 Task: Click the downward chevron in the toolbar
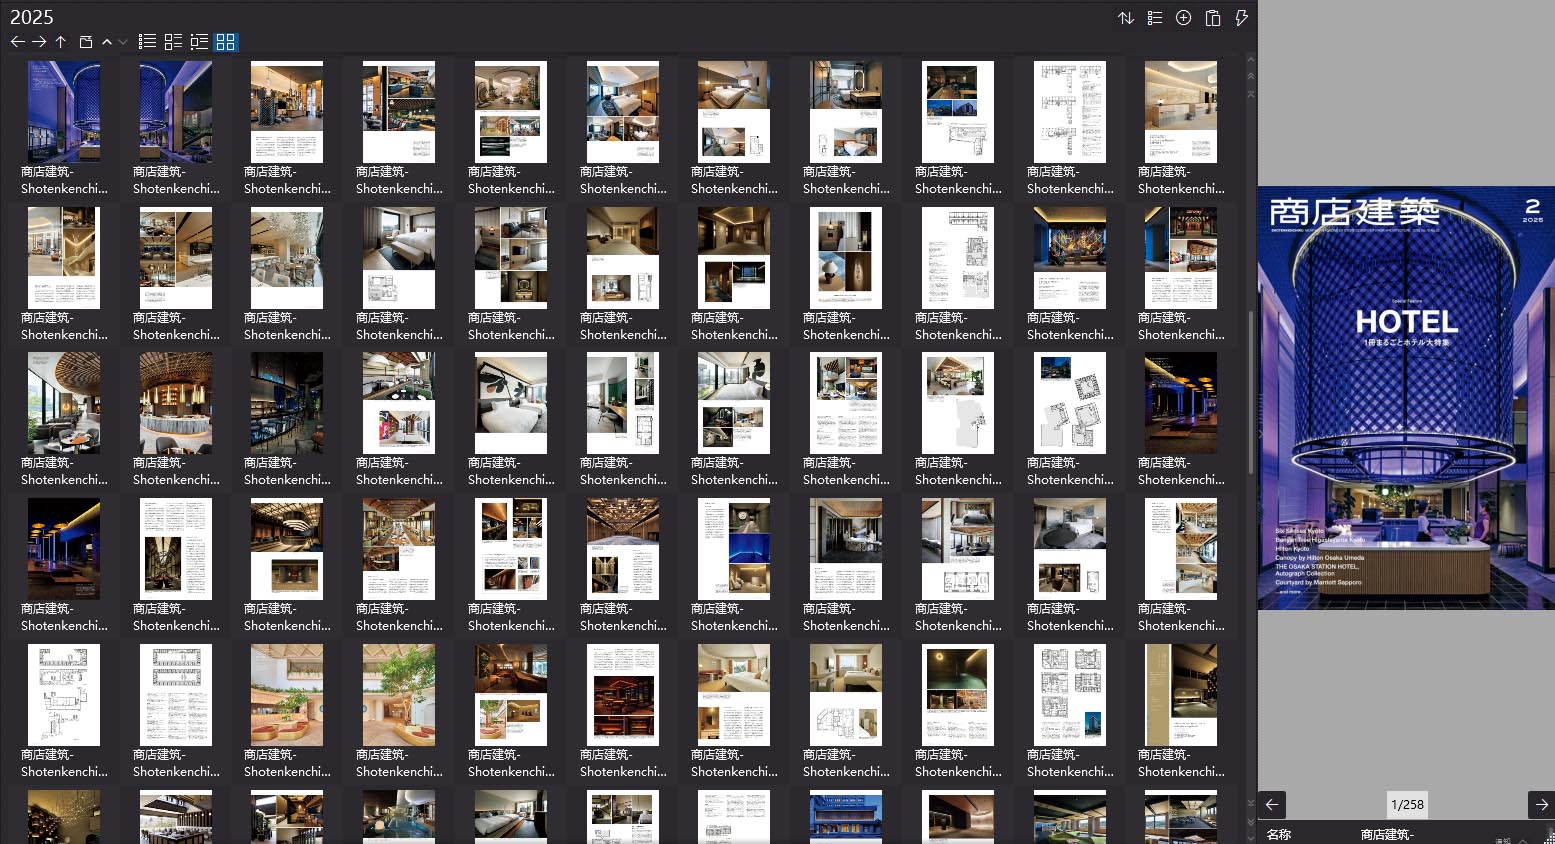click(x=123, y=42)
